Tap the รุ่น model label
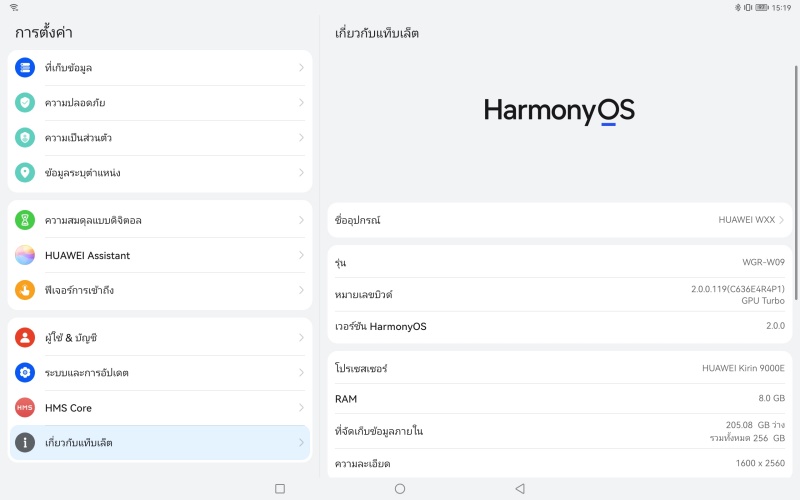This screenshot has height=500, width=800. pos(340,263)
